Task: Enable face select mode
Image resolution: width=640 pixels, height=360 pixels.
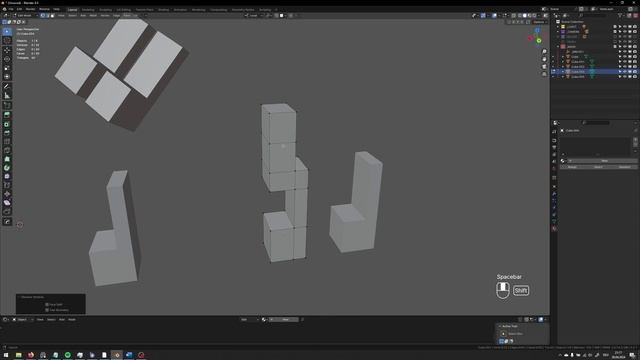Action: (52, 16)
